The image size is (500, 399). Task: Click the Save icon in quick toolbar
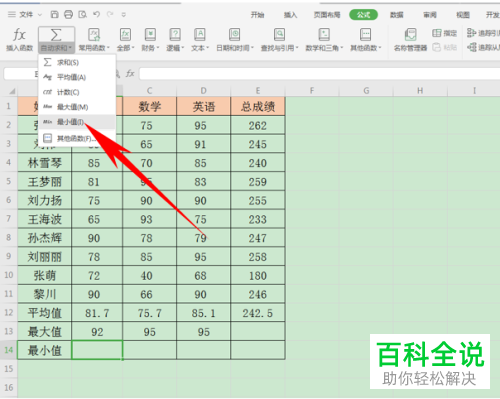(x=54, y=14)
